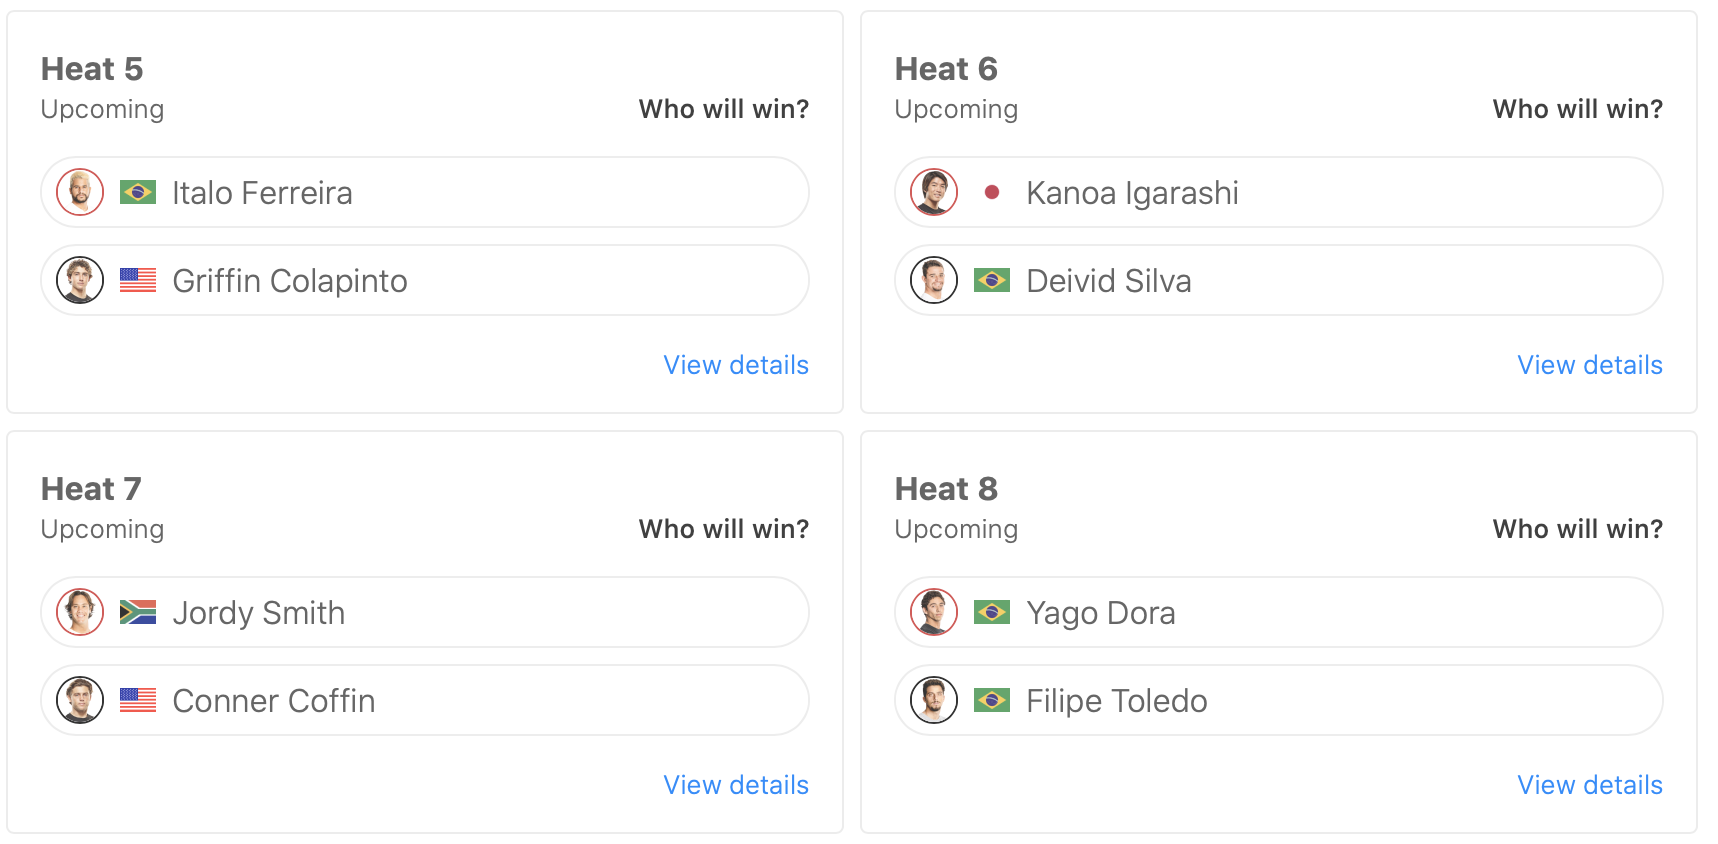This screenshot has width=1718, height=844.
Task: Open View details for Heat 6
Action: point(1590,365)
